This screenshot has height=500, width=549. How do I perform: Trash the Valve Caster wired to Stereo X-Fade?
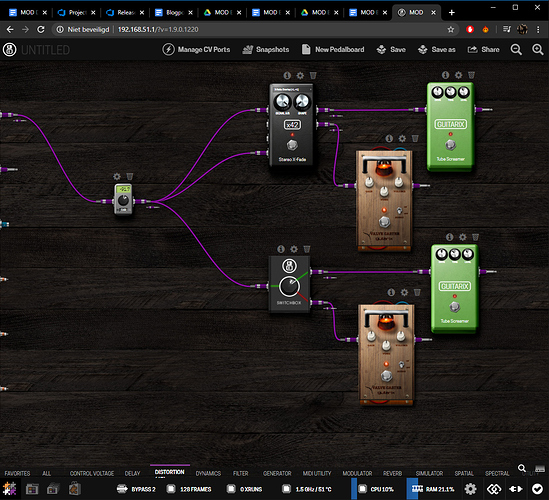coord(415,139)
